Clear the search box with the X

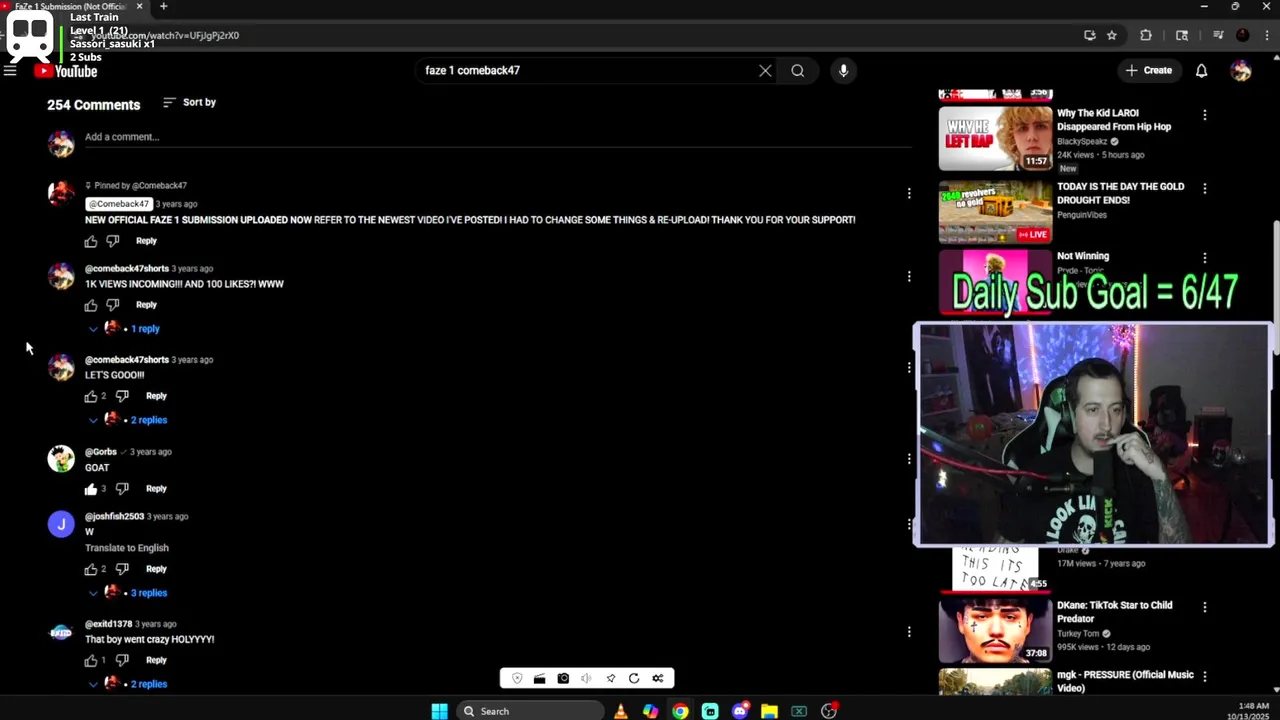pos(765,71)
